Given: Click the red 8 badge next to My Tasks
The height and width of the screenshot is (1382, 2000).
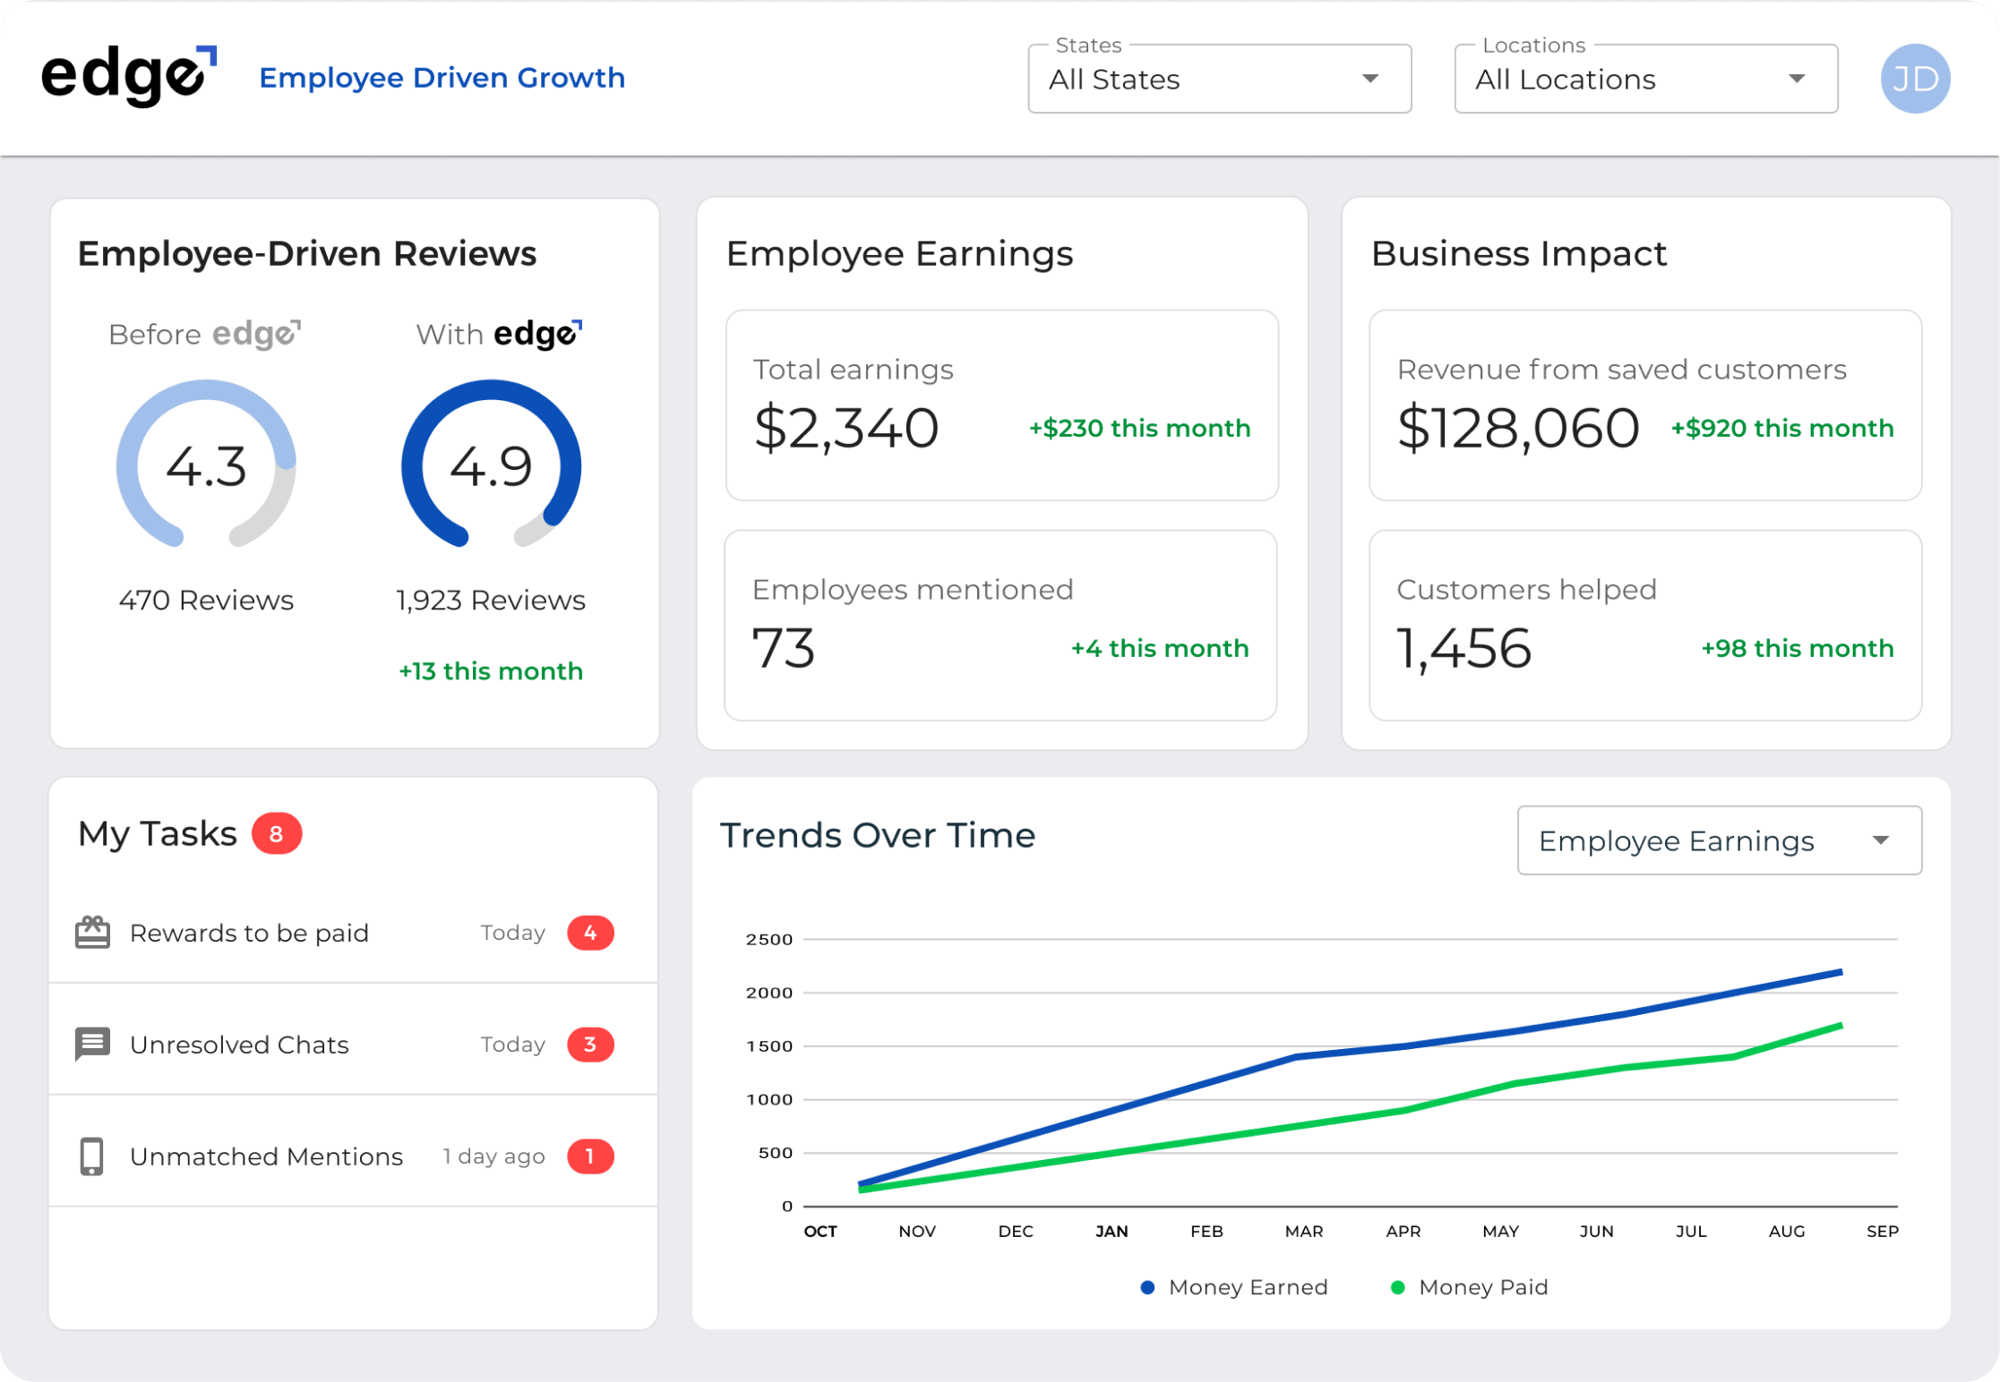Looking at the screenshot, I should 276,833.
